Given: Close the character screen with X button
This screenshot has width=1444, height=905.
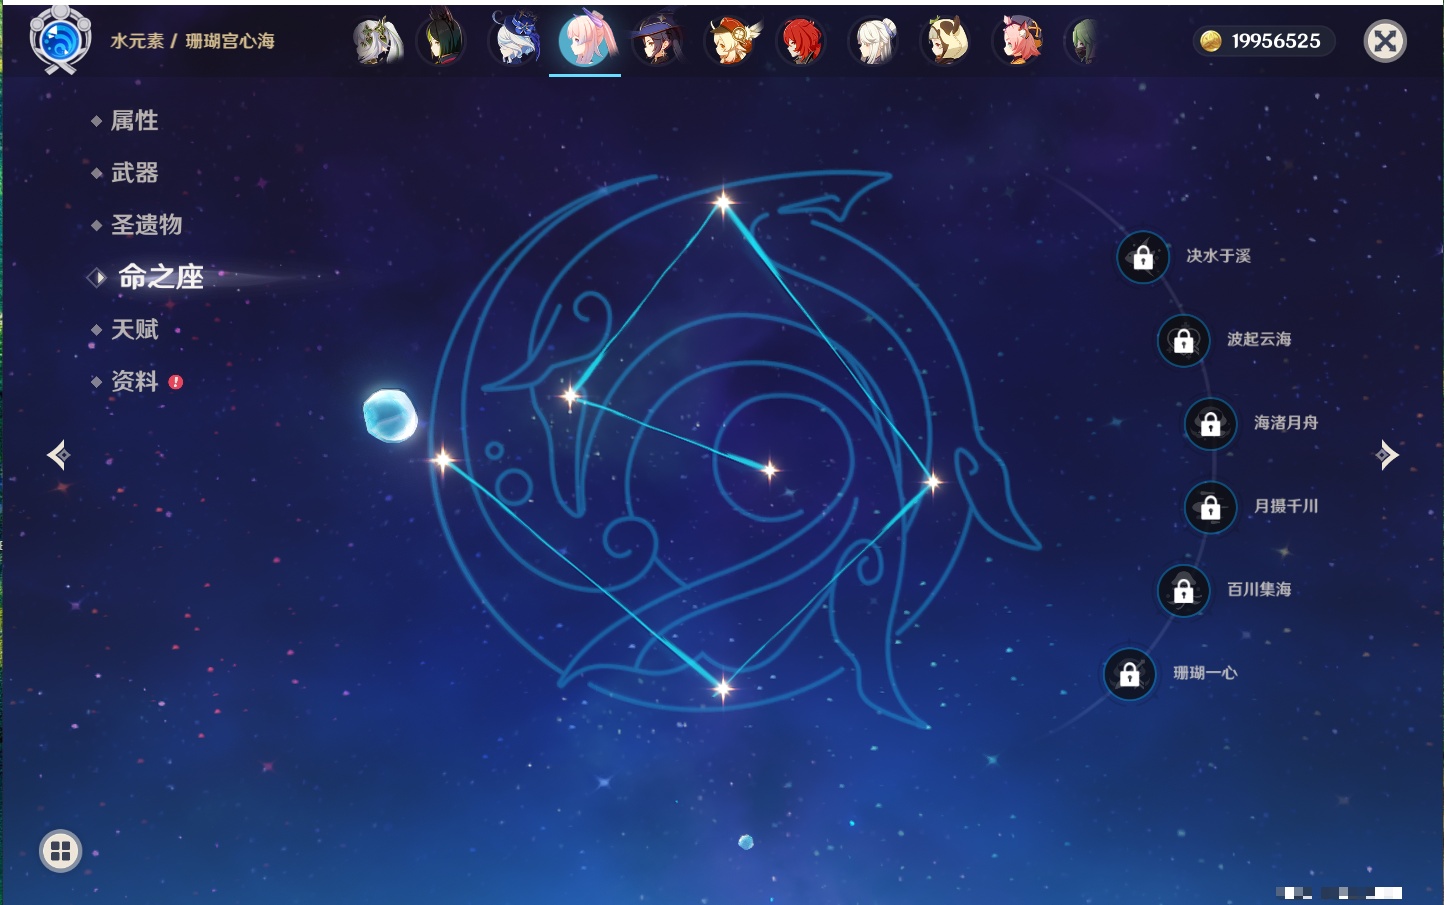Looking at the screenshot, I should click(x=1385, y=41).
